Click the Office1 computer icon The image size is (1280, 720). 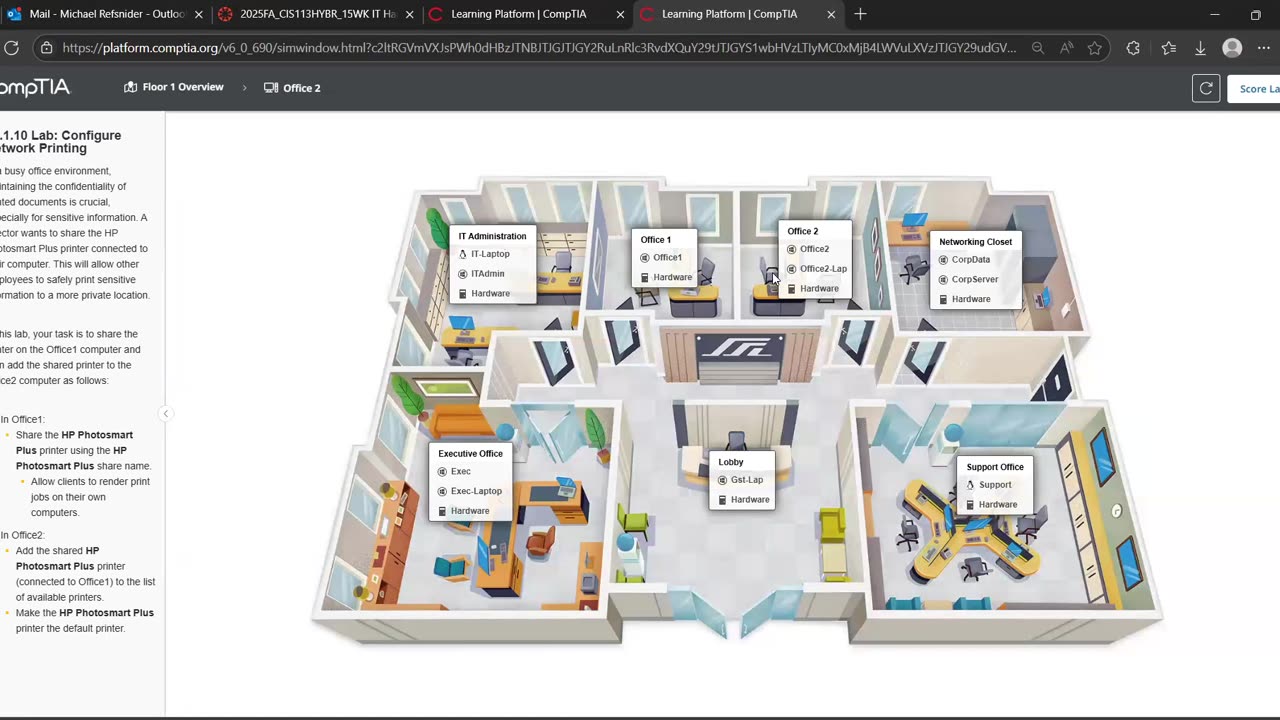(645, 258)
